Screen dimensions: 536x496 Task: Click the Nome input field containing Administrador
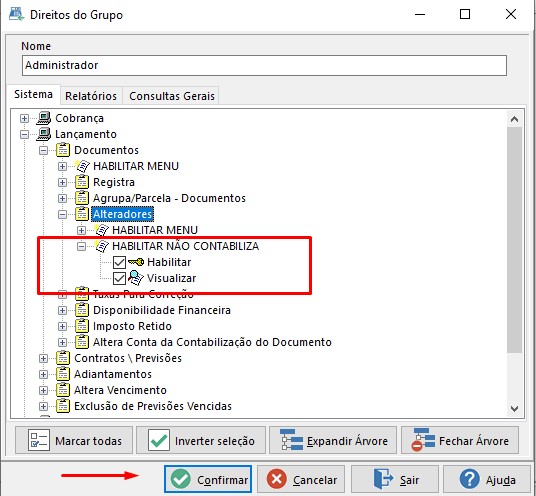264,66
